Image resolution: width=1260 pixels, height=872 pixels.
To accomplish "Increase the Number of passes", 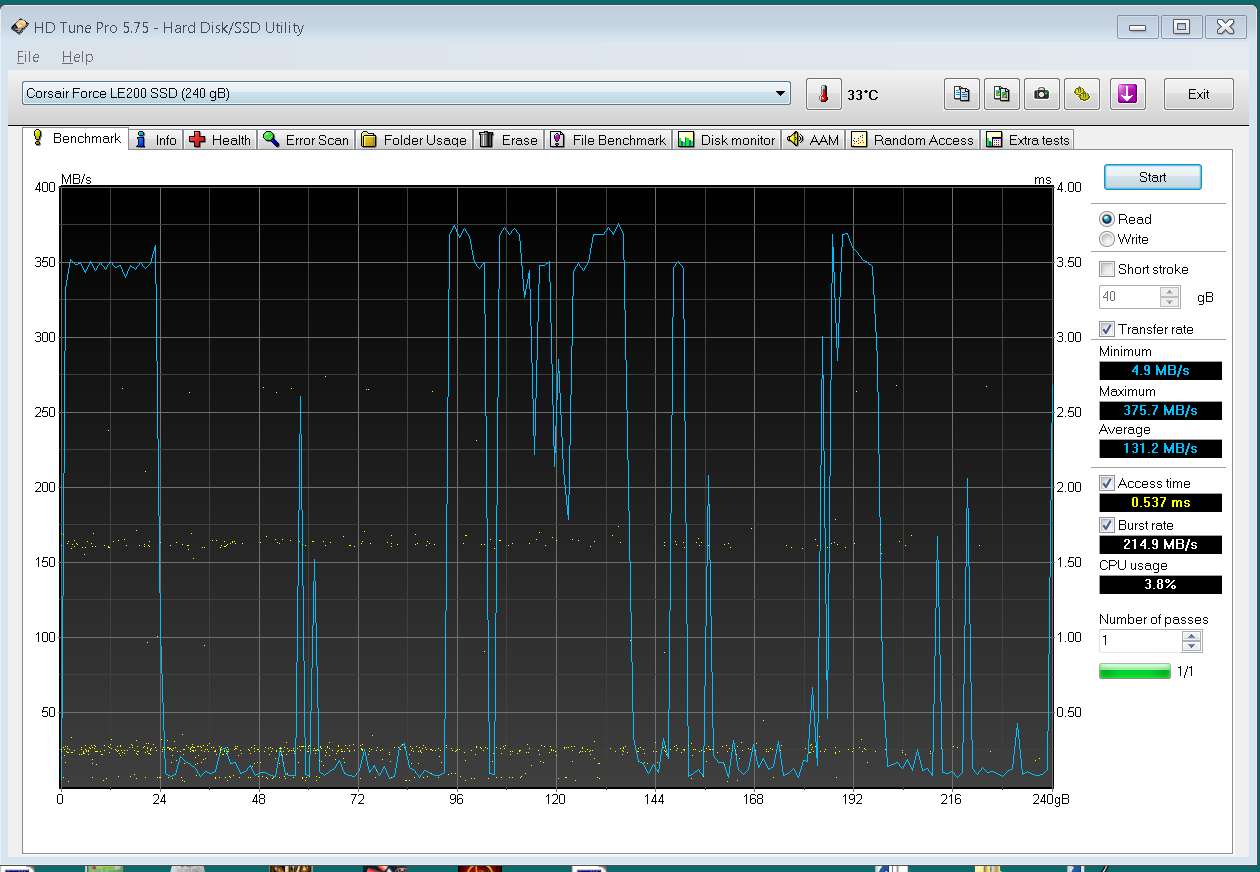I will [1191, 635].
